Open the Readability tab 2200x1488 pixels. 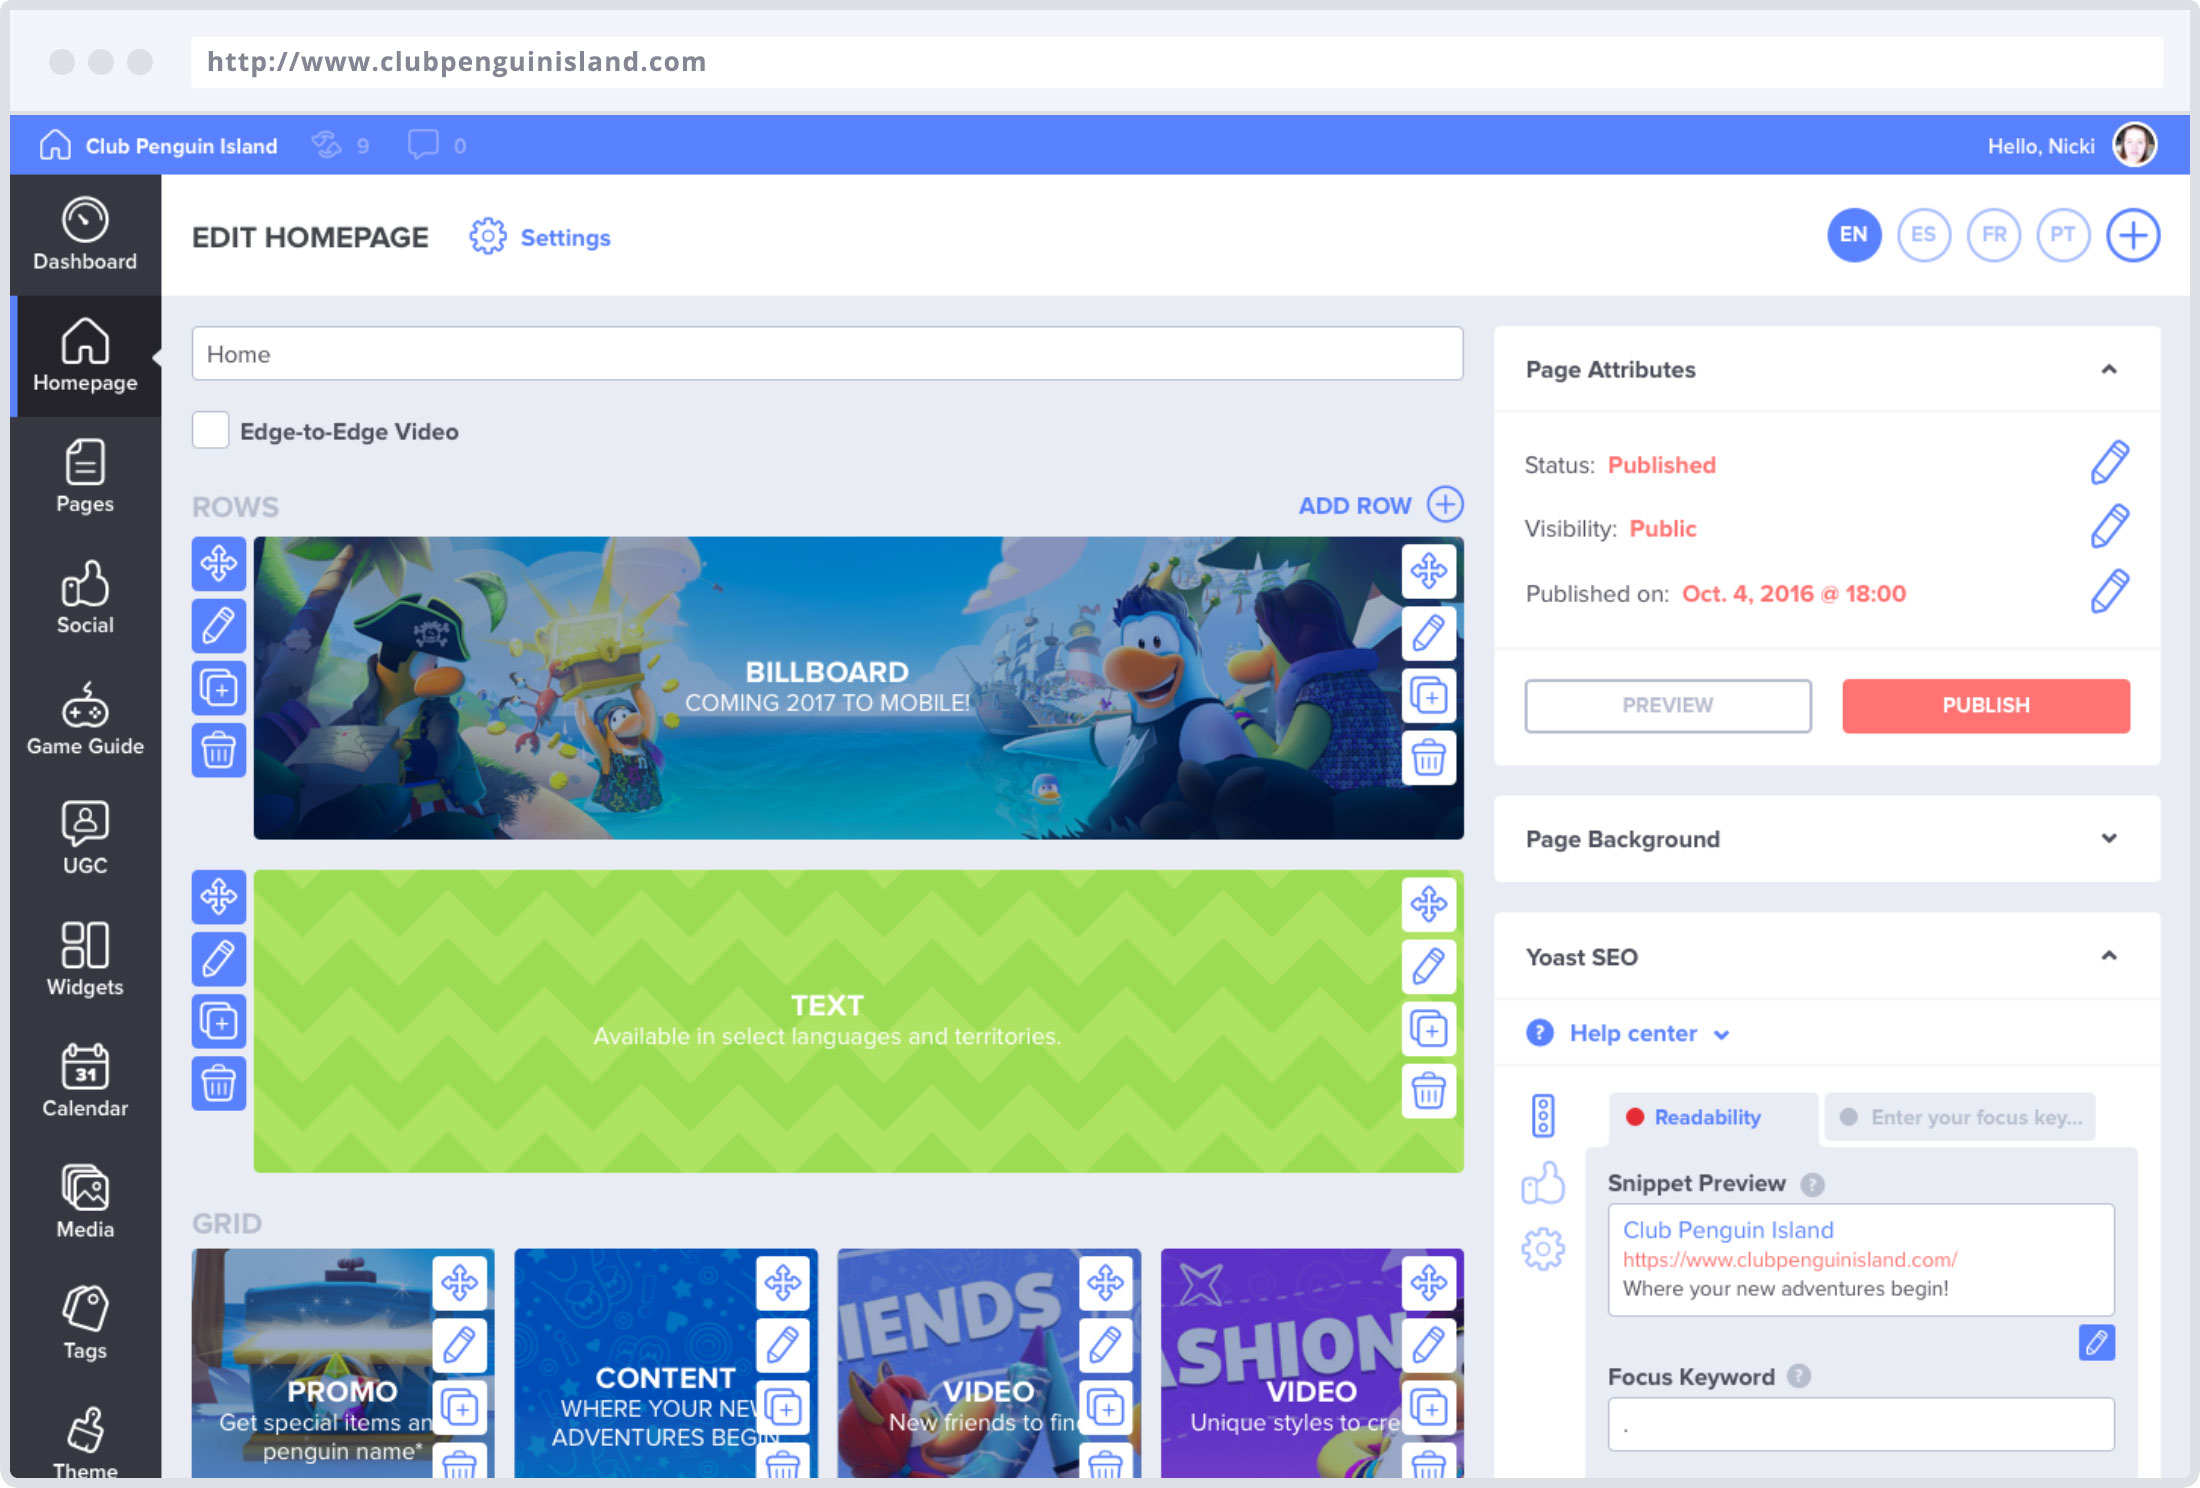coord(1712,1118)
